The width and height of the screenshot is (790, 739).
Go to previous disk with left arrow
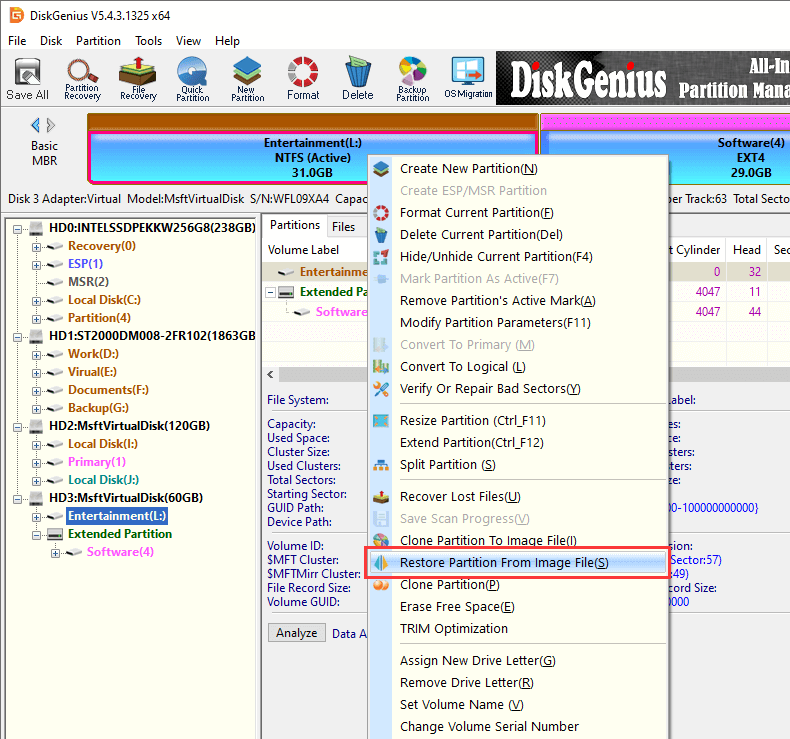pos(36,125)
